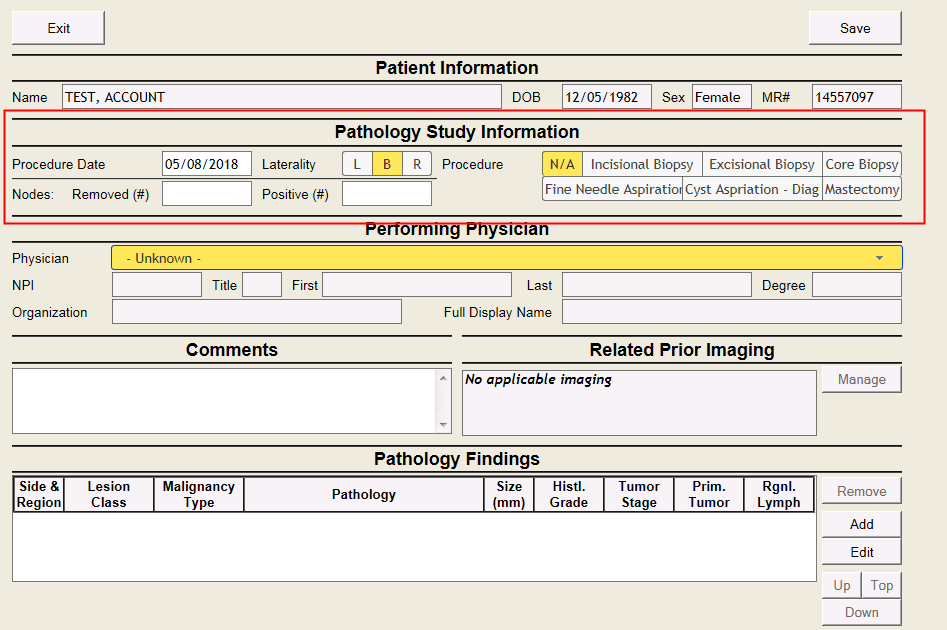This screenshot has height=630, width=947.
Task: Select Left (L) laterality
Action: tap(357, 164)
